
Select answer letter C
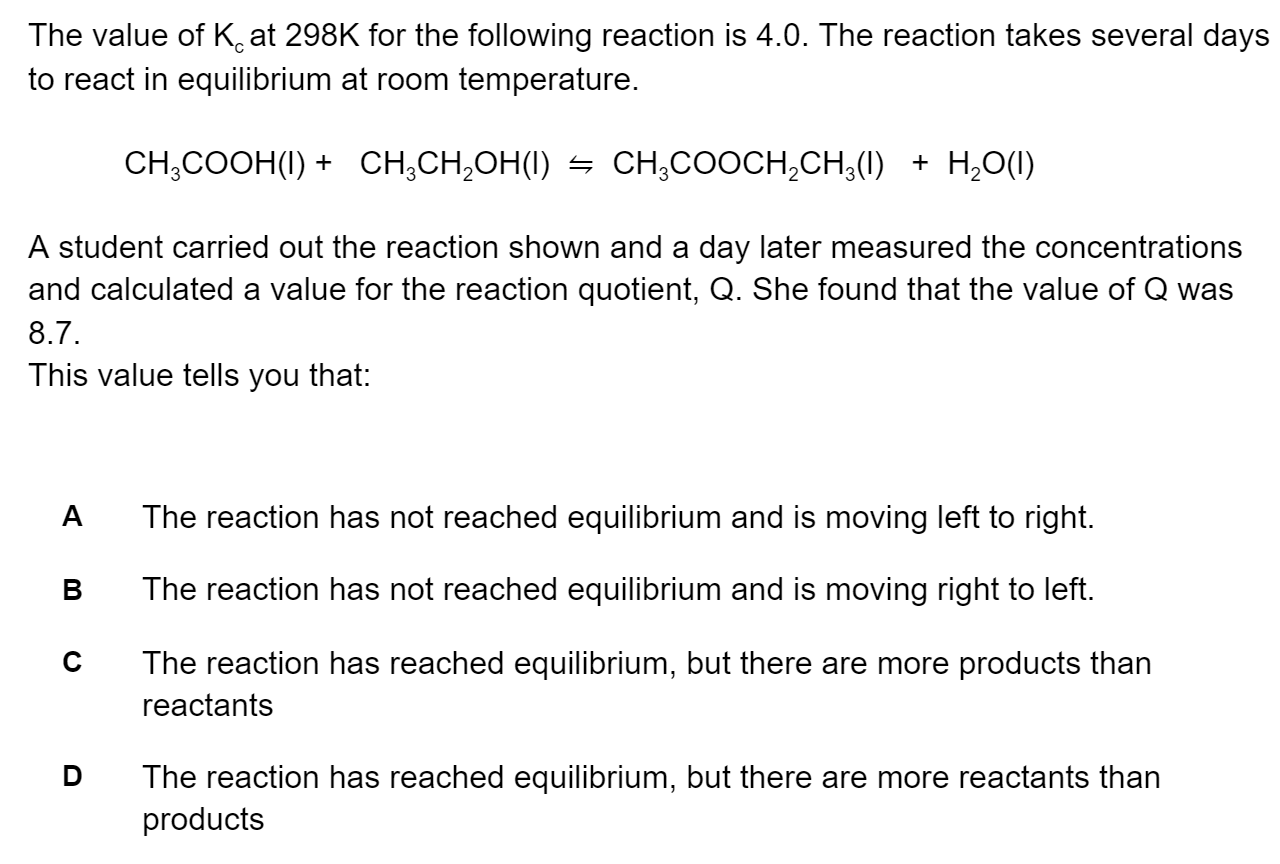72,663
